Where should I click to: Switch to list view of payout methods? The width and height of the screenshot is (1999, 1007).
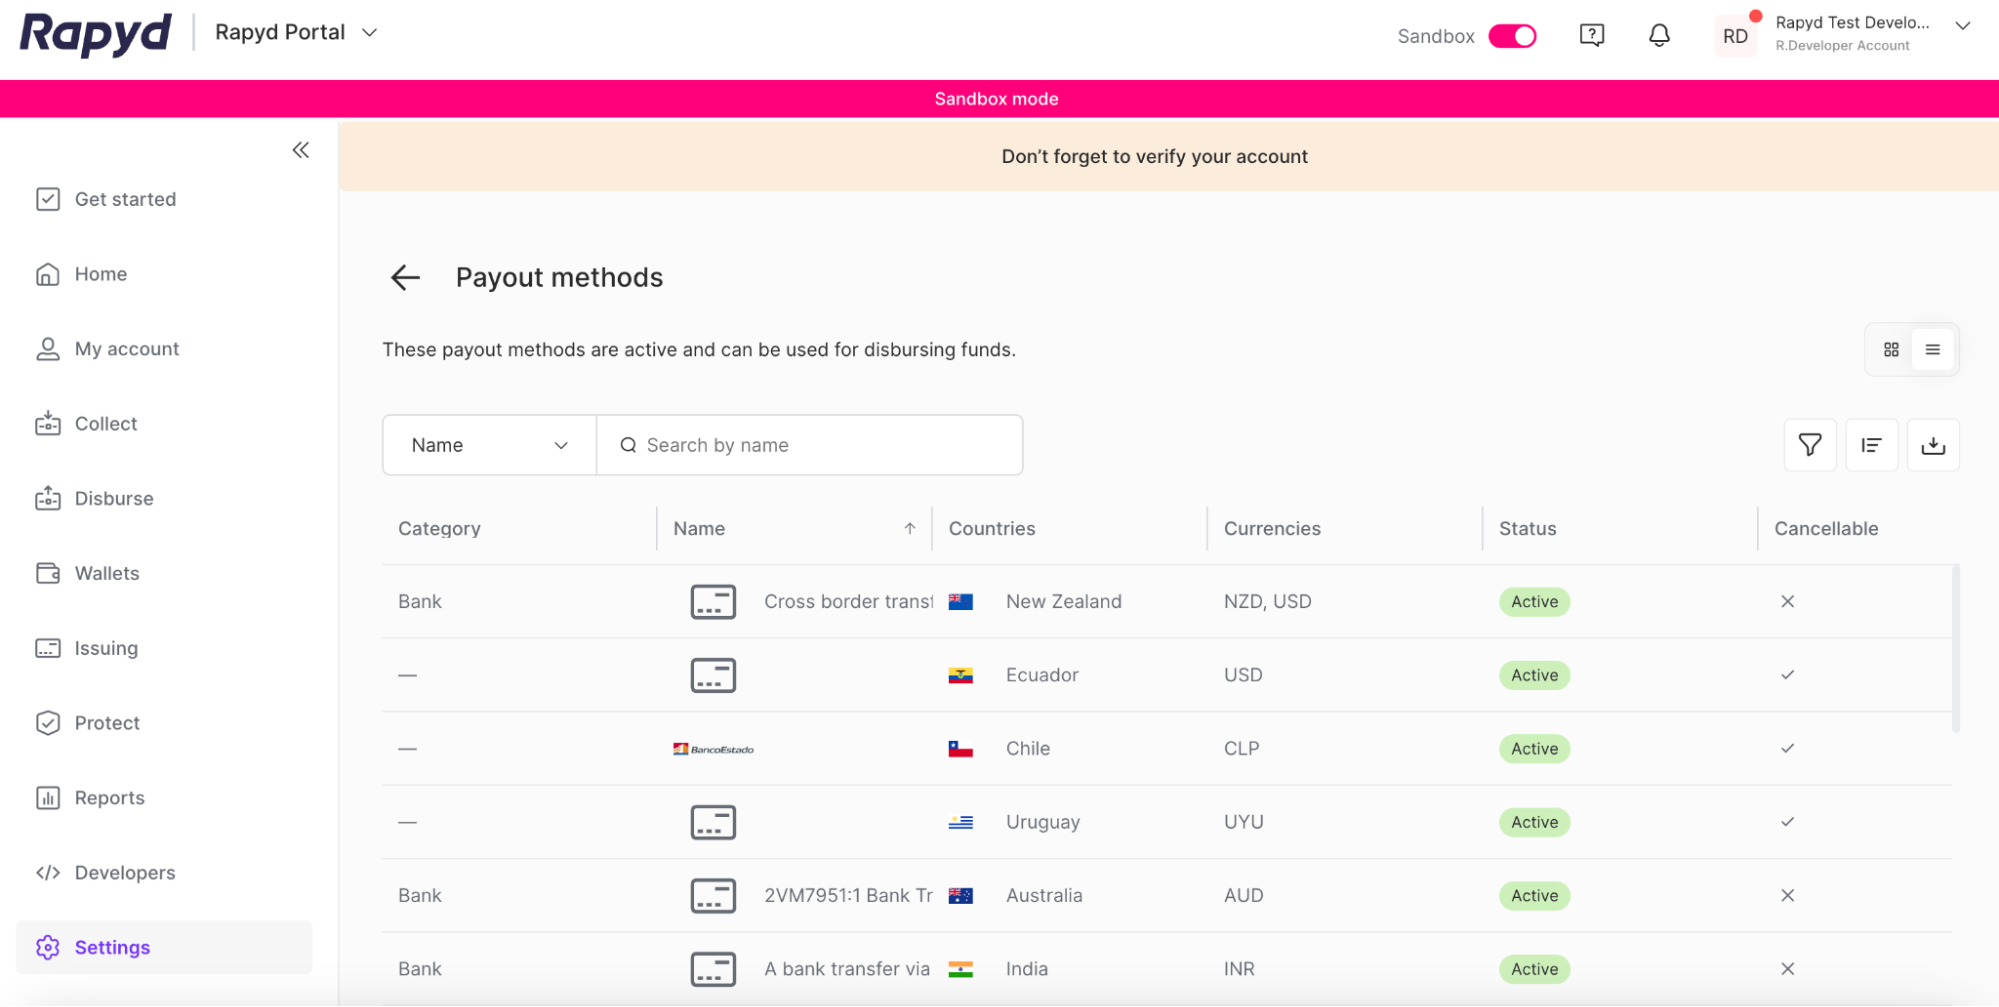point(1933,349)
